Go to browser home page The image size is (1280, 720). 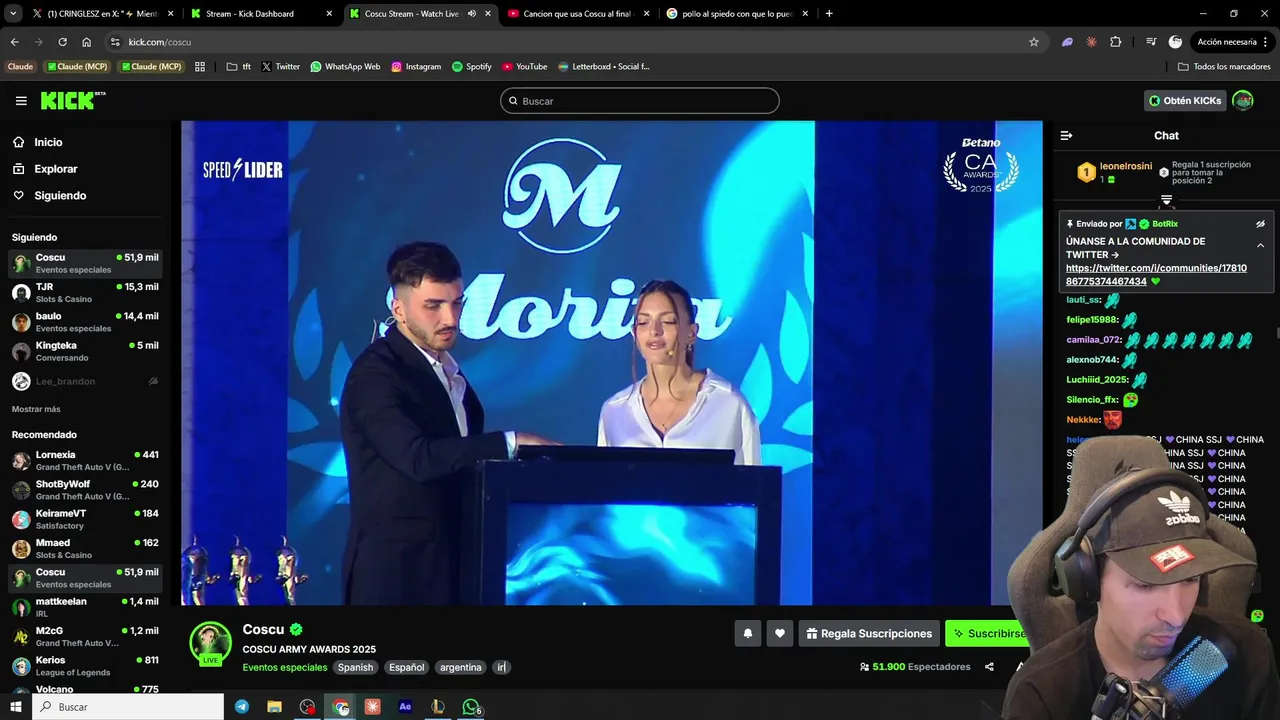[x=86, y=42]
